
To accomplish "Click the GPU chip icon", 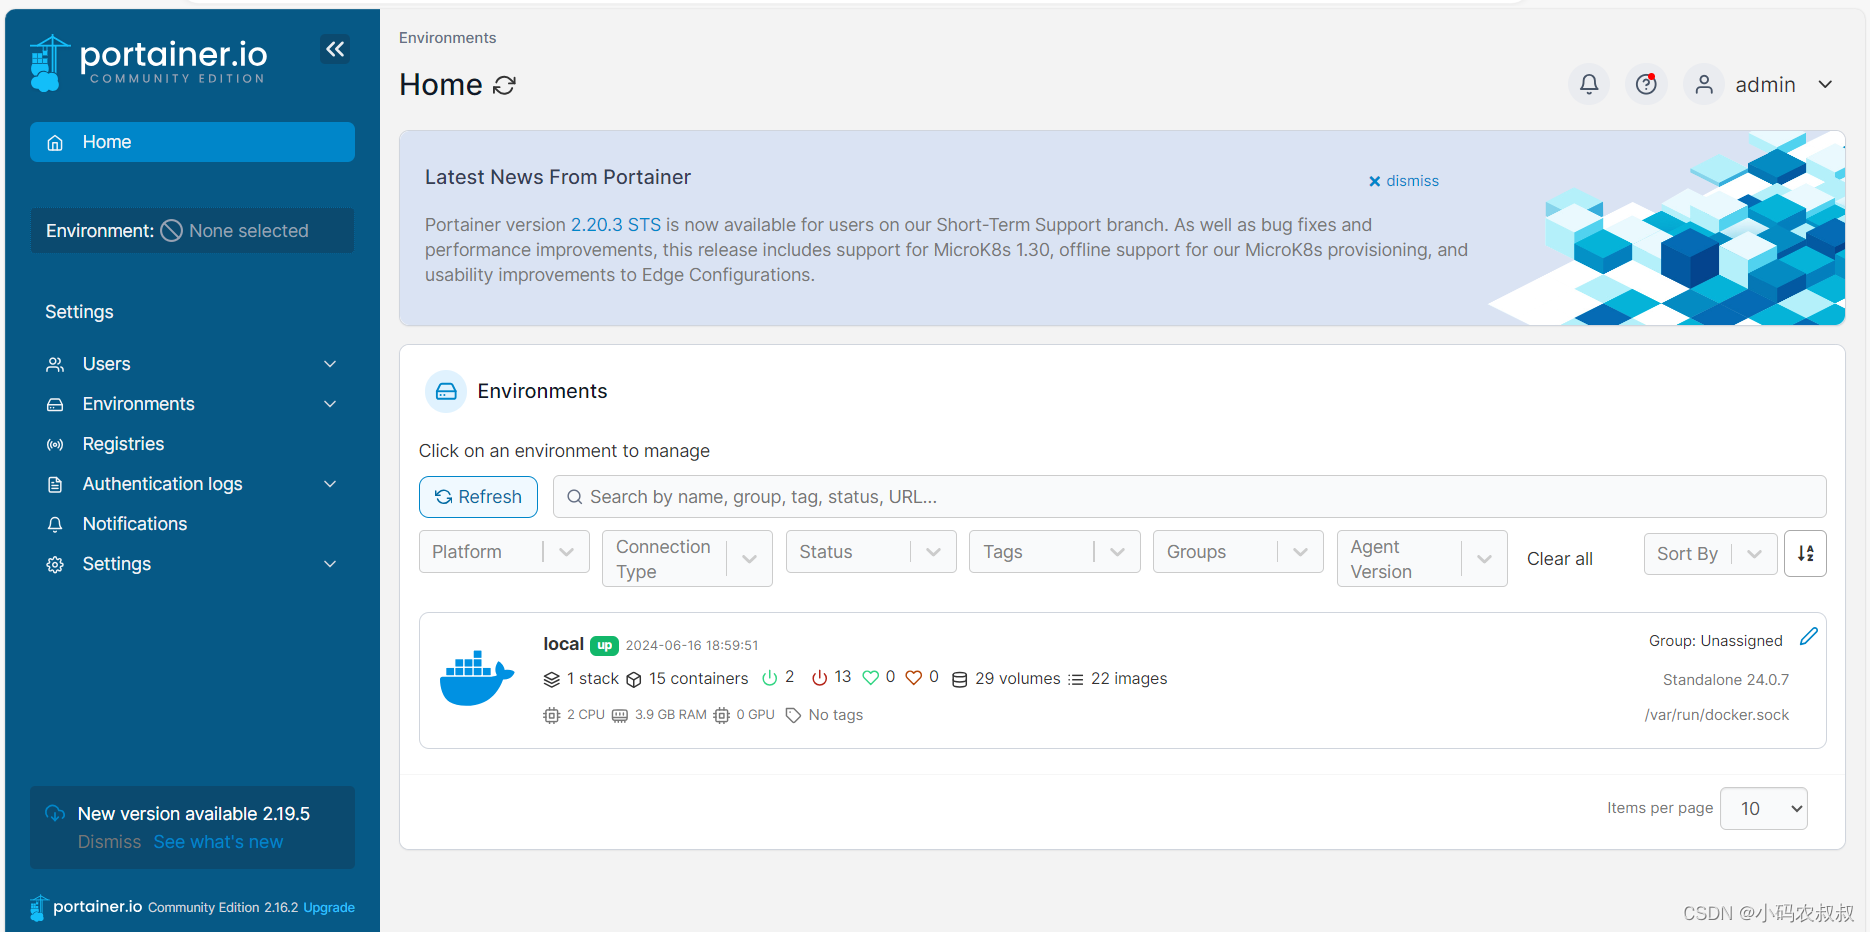I will click(x=722, y=715).
